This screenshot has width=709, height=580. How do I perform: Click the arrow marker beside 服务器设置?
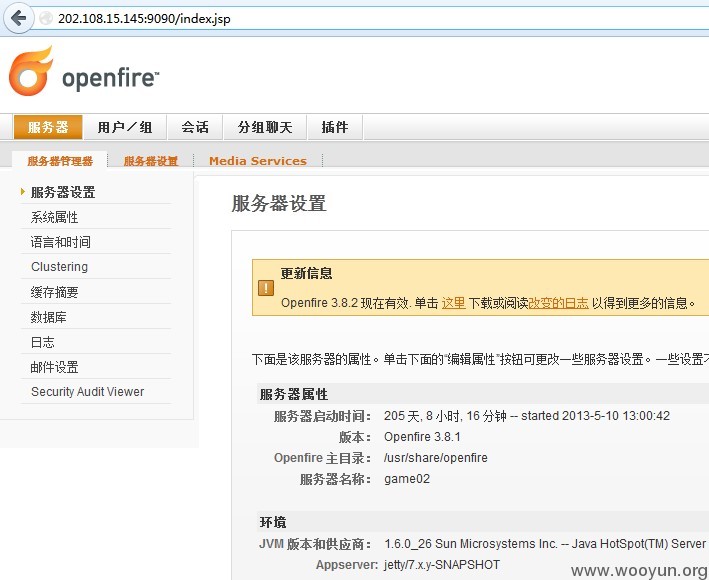(x=23, y=192)
